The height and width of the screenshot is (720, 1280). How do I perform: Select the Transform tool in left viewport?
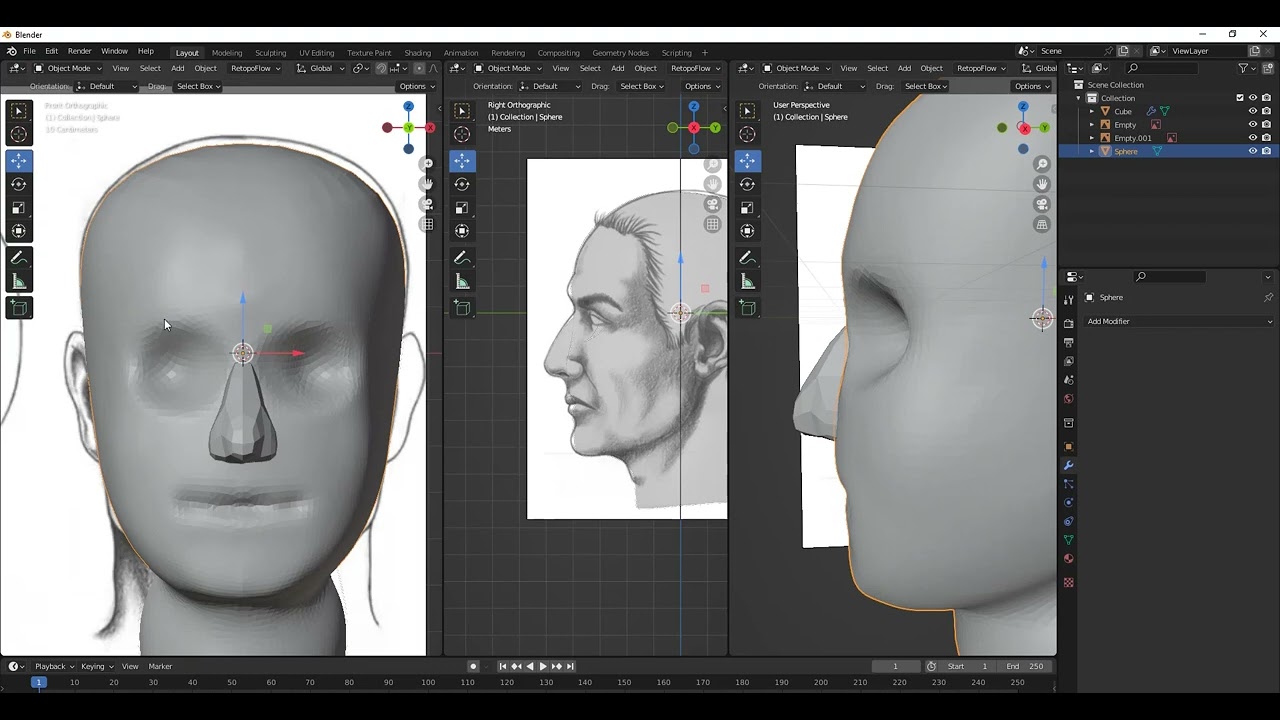(x=19, y=231)
